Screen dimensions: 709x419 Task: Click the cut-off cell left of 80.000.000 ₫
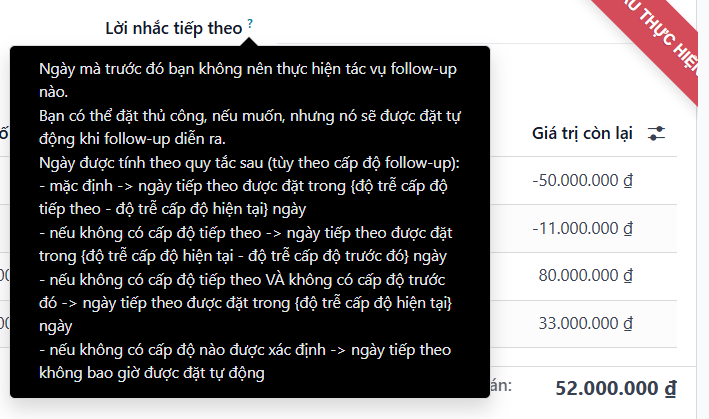(x=5, y=276)
